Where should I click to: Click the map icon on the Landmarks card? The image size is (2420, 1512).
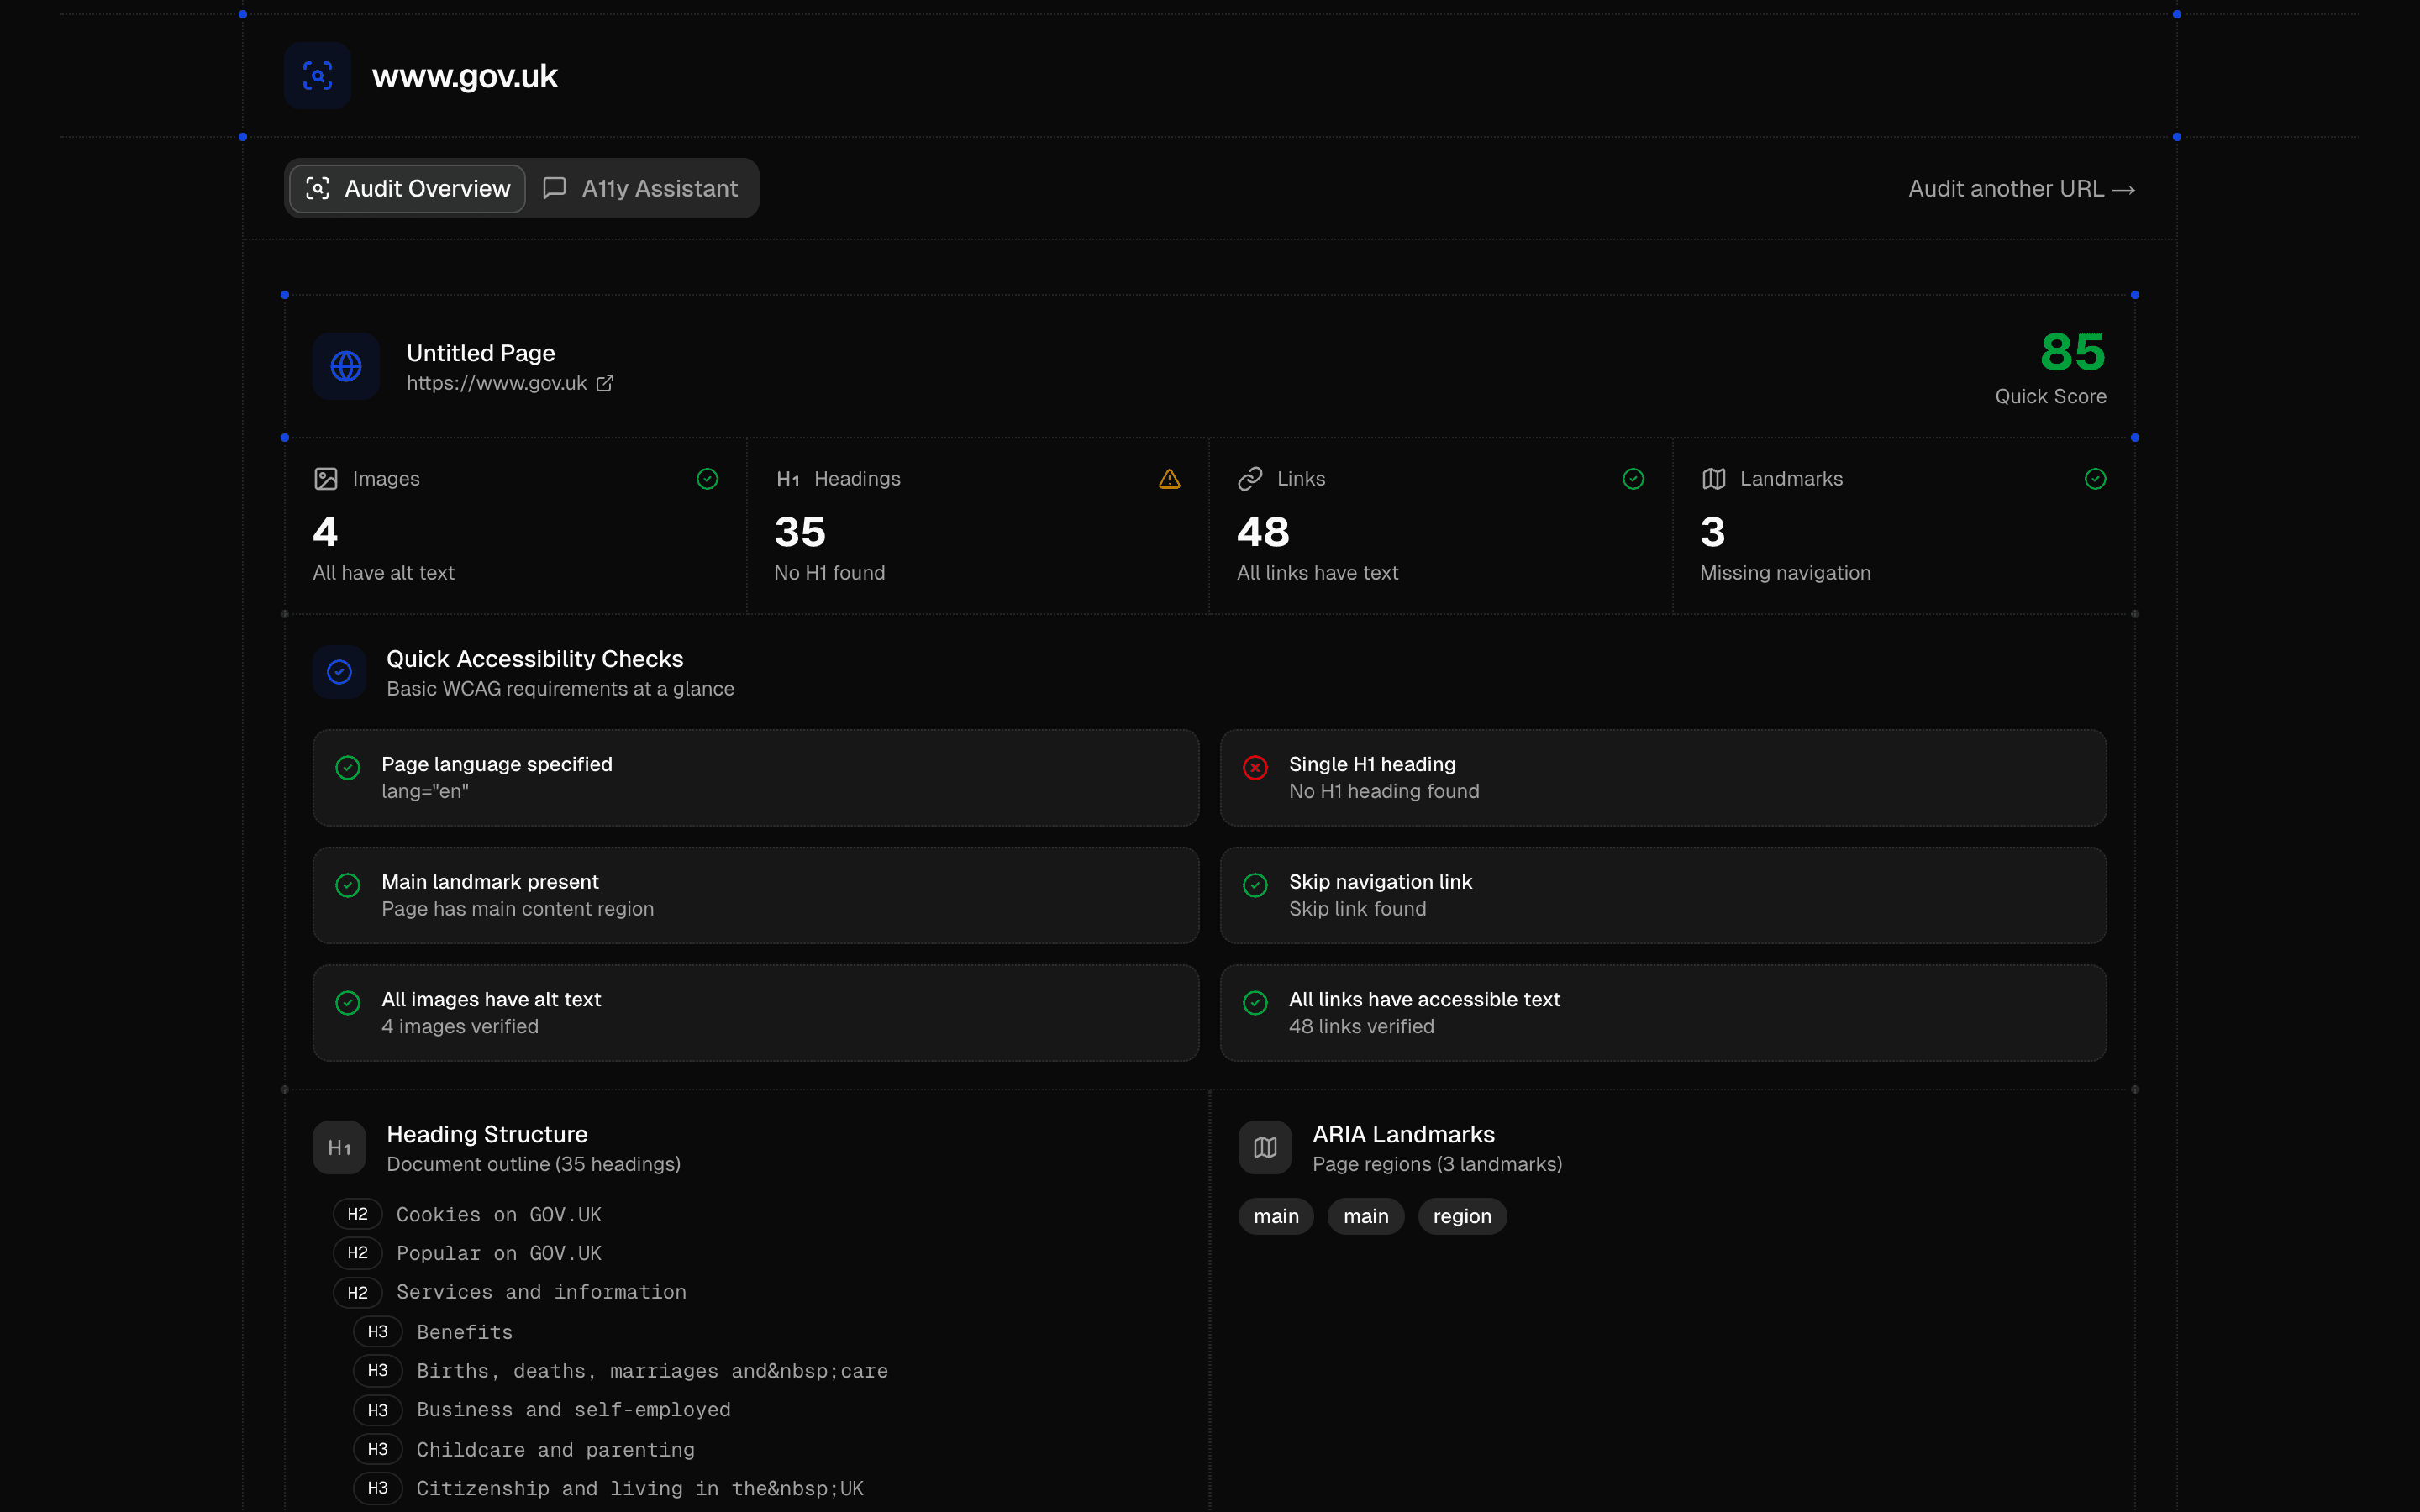click(x=1713, y=479)
